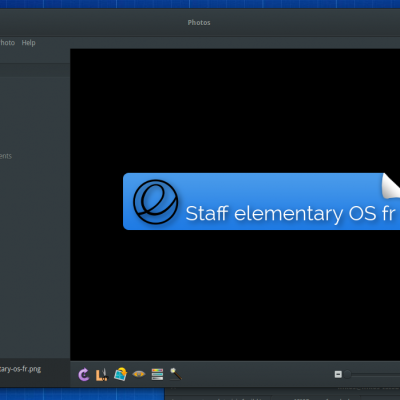Open the Help menu
Viewport: 400px width, 400px height.
pyautogui.click(x=28, y=43)
